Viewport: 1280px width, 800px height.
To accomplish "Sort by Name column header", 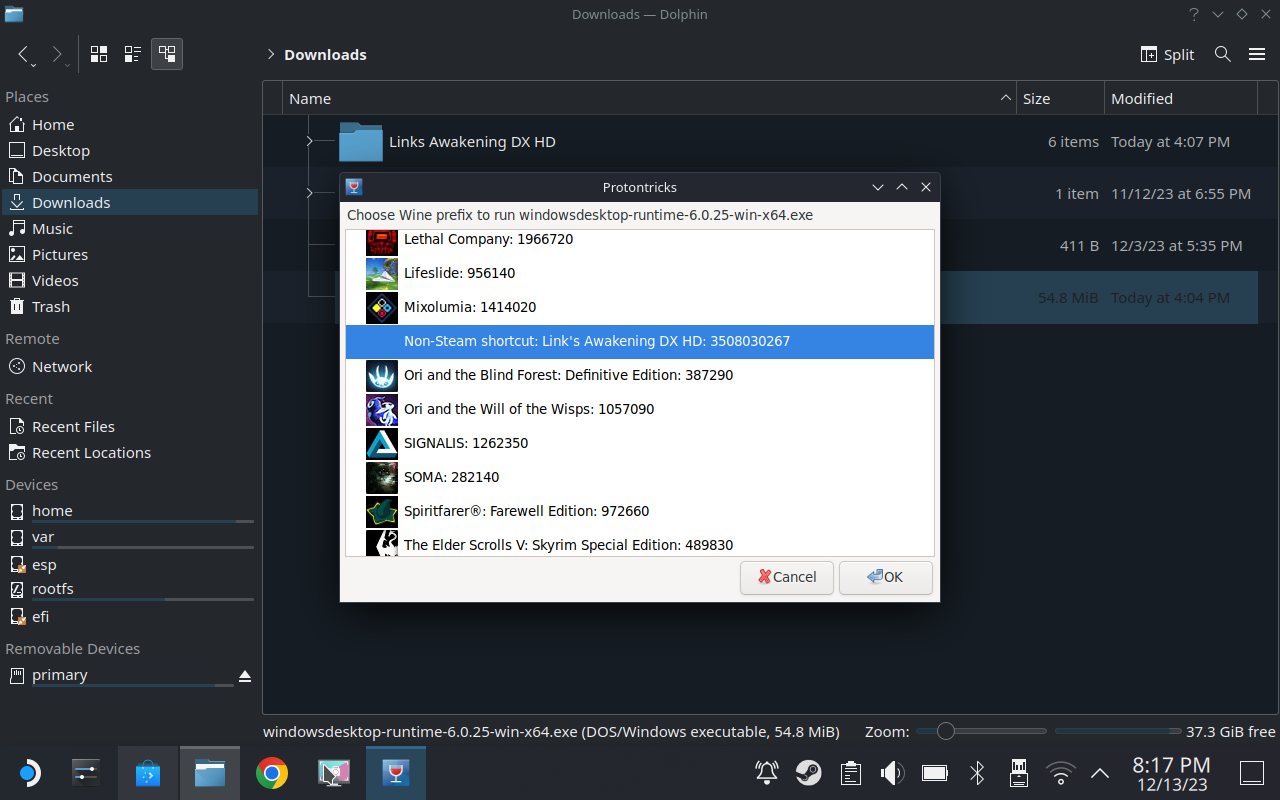I will click(x=649, y=98).
